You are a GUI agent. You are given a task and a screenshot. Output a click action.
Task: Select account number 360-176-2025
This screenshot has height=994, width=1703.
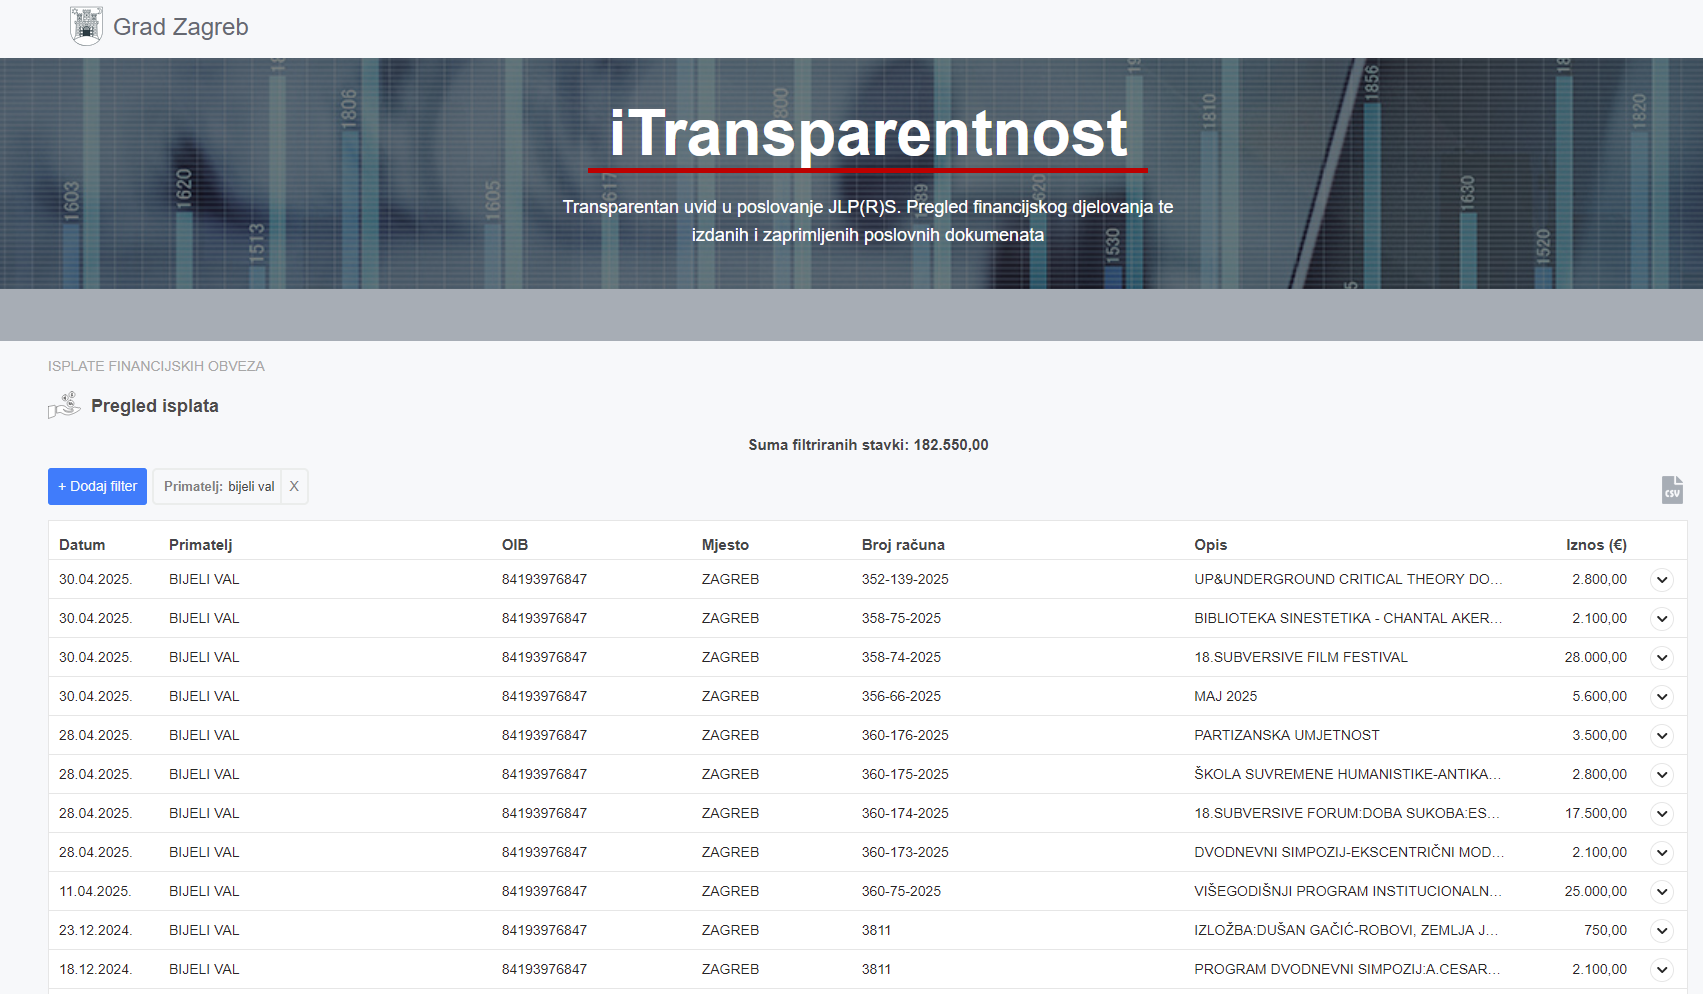tap(905, 735)
